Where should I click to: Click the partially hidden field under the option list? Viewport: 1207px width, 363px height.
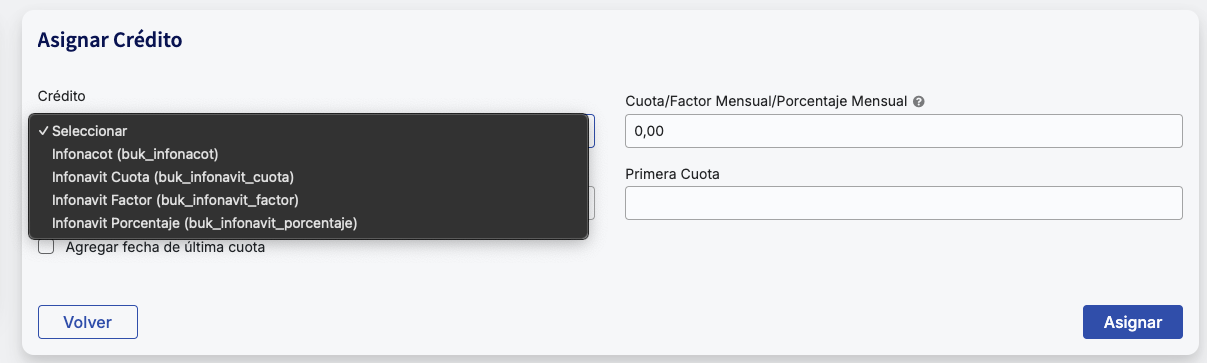(x=592, y=203)
